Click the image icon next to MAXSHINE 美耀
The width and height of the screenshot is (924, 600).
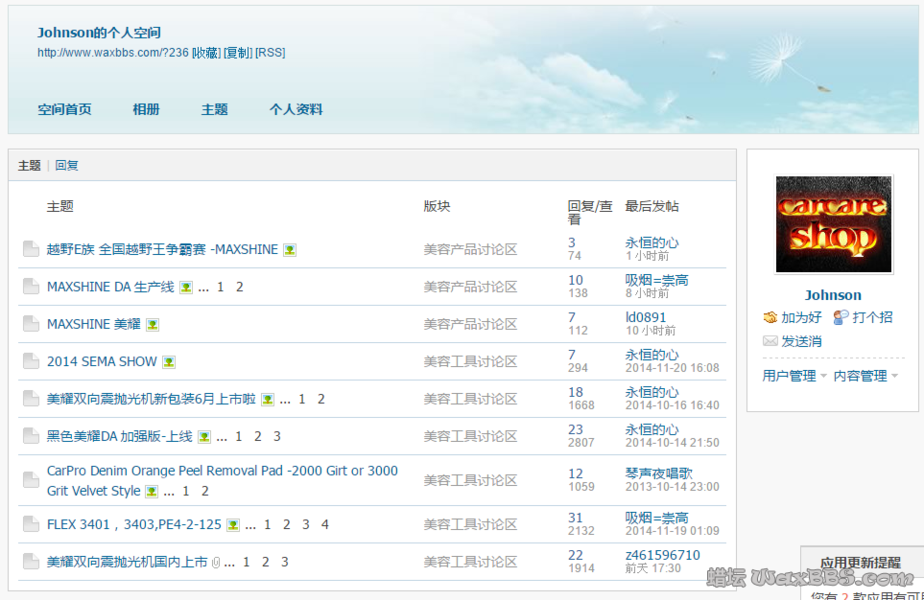[x=152, y=325]
